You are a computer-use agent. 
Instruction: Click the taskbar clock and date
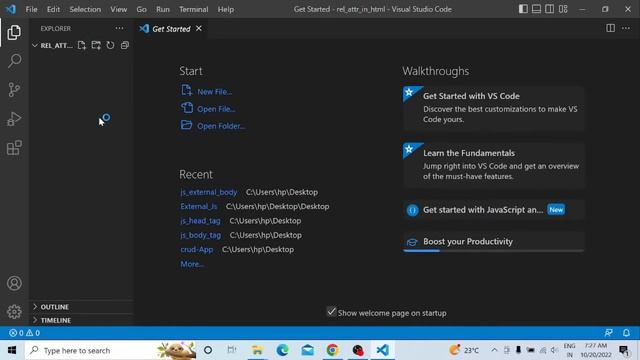click(596, 350)
